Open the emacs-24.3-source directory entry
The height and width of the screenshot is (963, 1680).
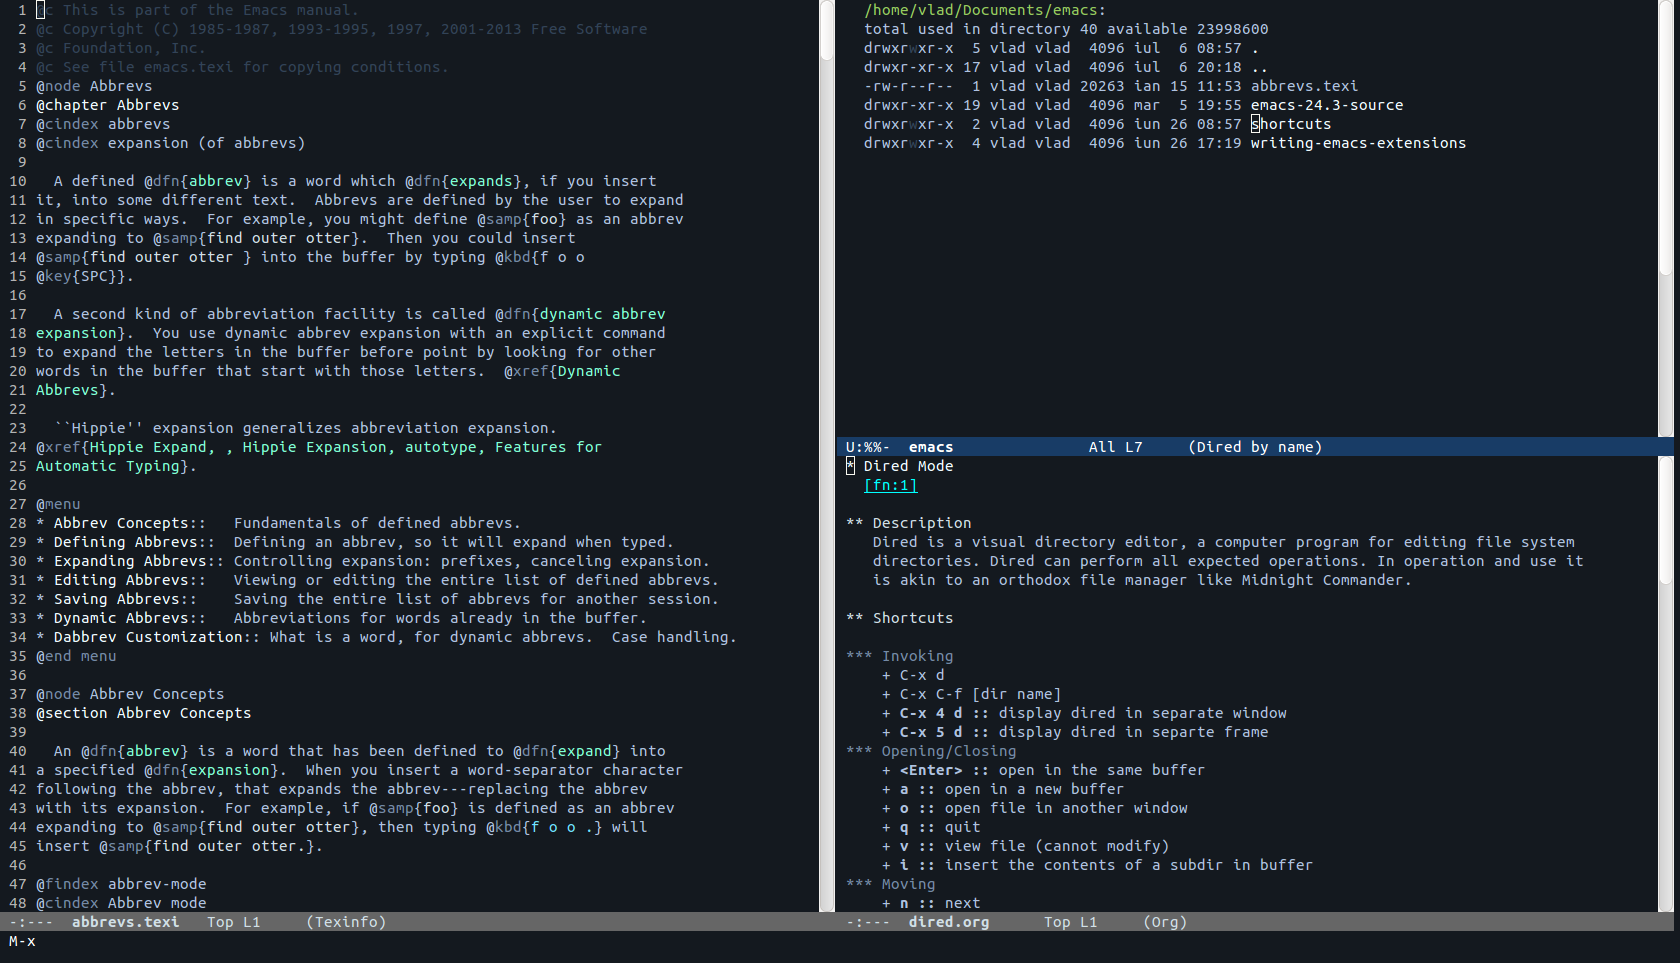tap(1327, 105)
